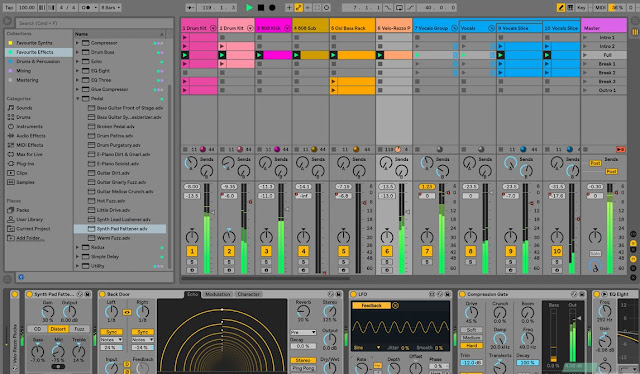The width and height of the screenshot is (640, 374).
Task: Expand the Compressor folder in the browser
Action: click(78, 43)
